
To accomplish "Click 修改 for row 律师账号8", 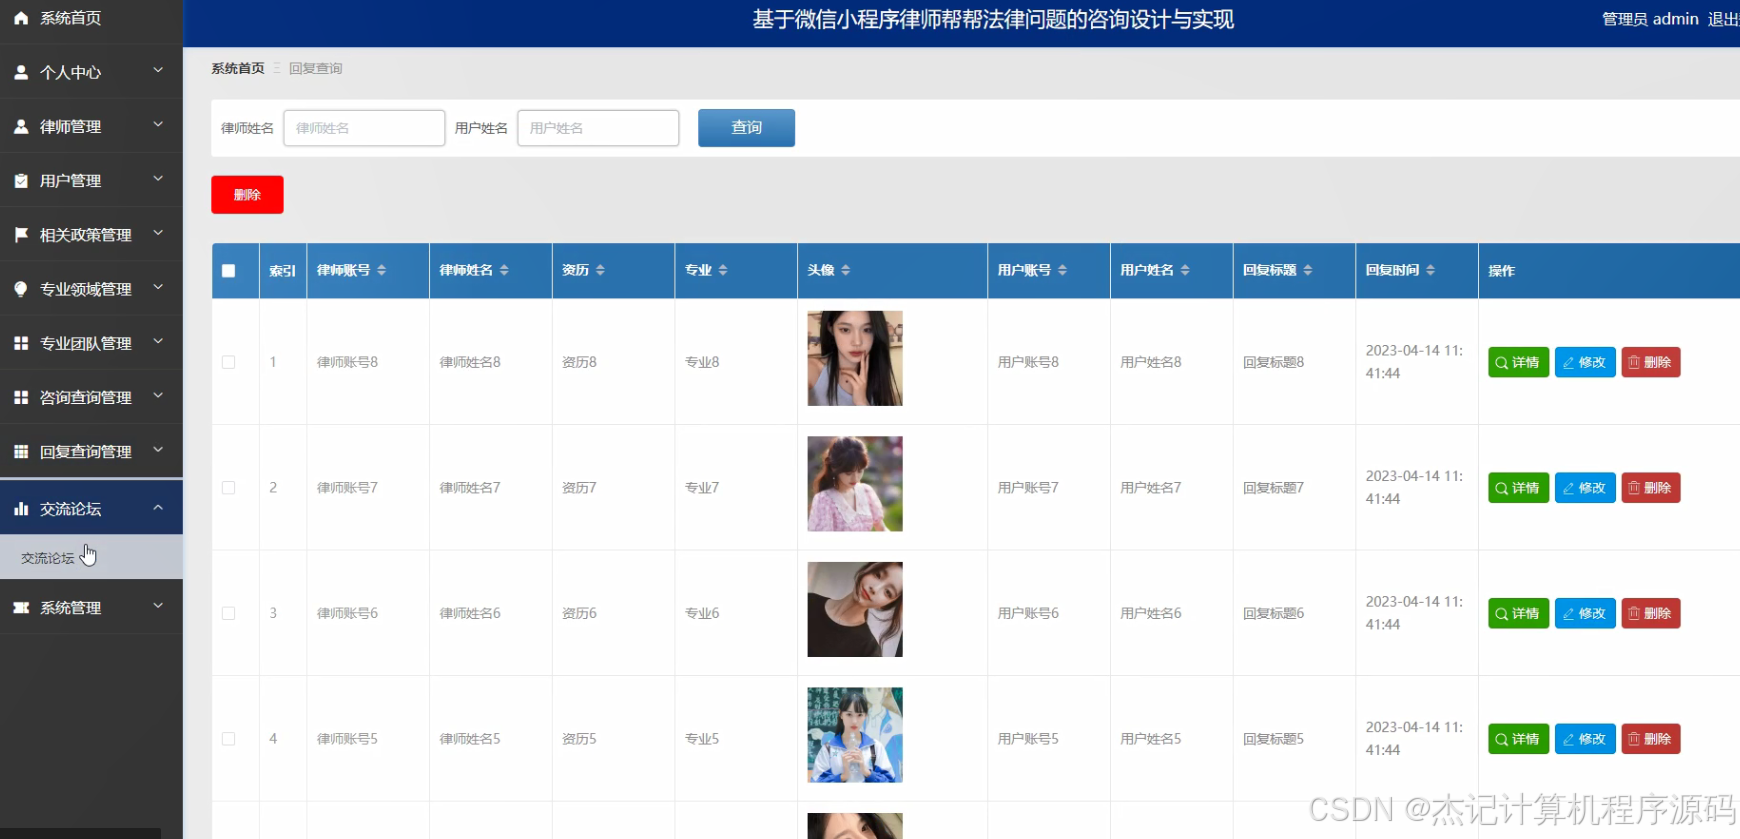I will (x=1585, y=362).
